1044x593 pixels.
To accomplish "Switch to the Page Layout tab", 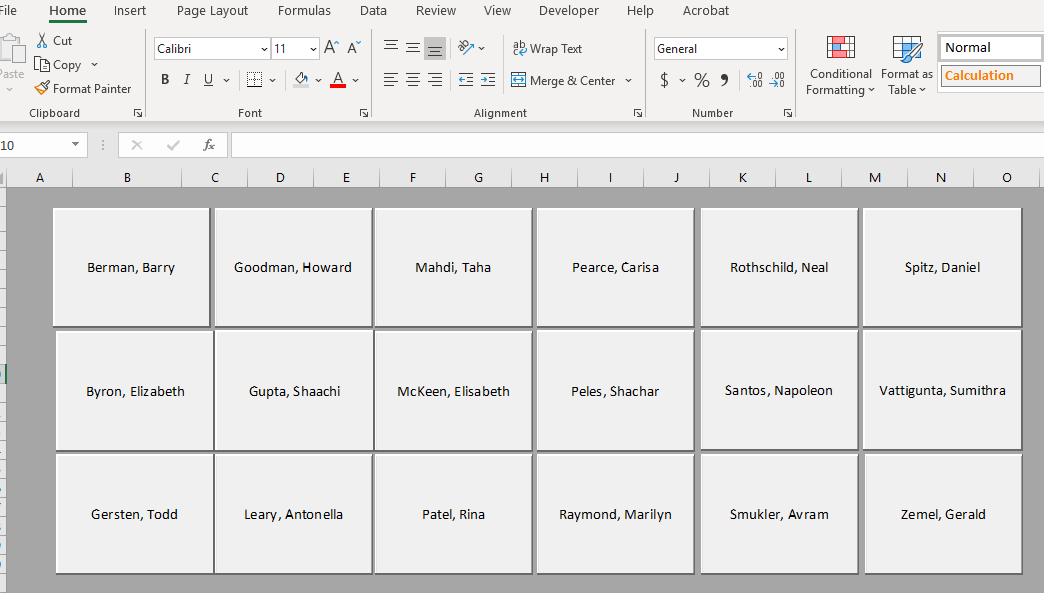I will [212, 11].
